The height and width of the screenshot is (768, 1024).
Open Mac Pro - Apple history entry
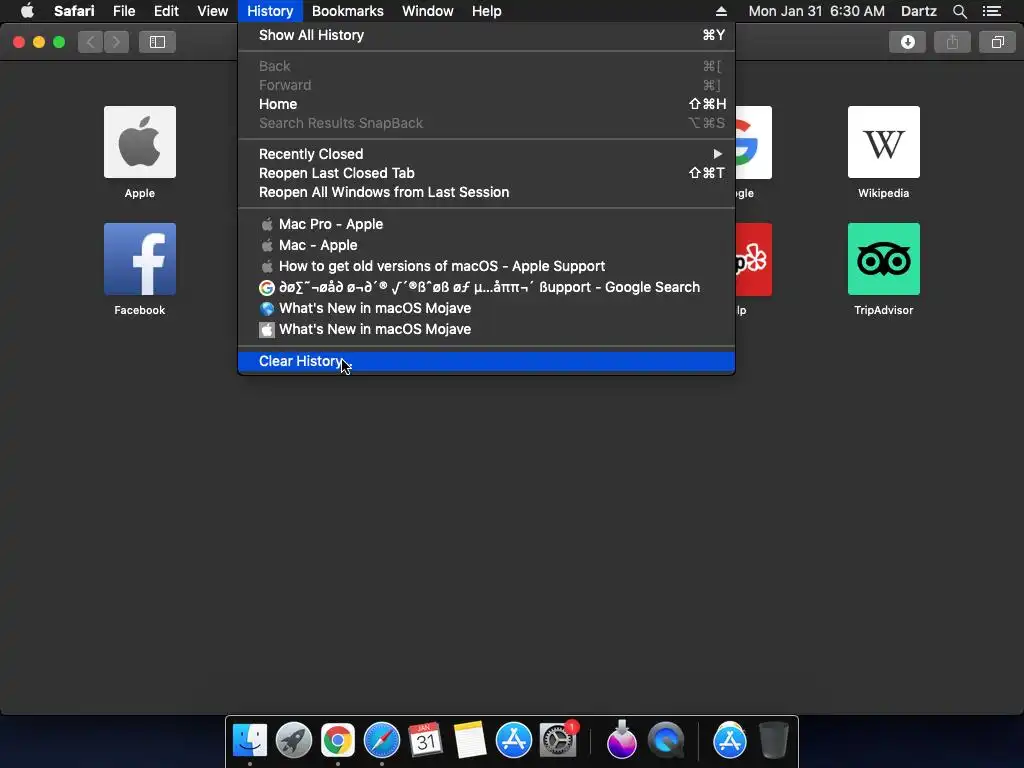click(487, 224)
